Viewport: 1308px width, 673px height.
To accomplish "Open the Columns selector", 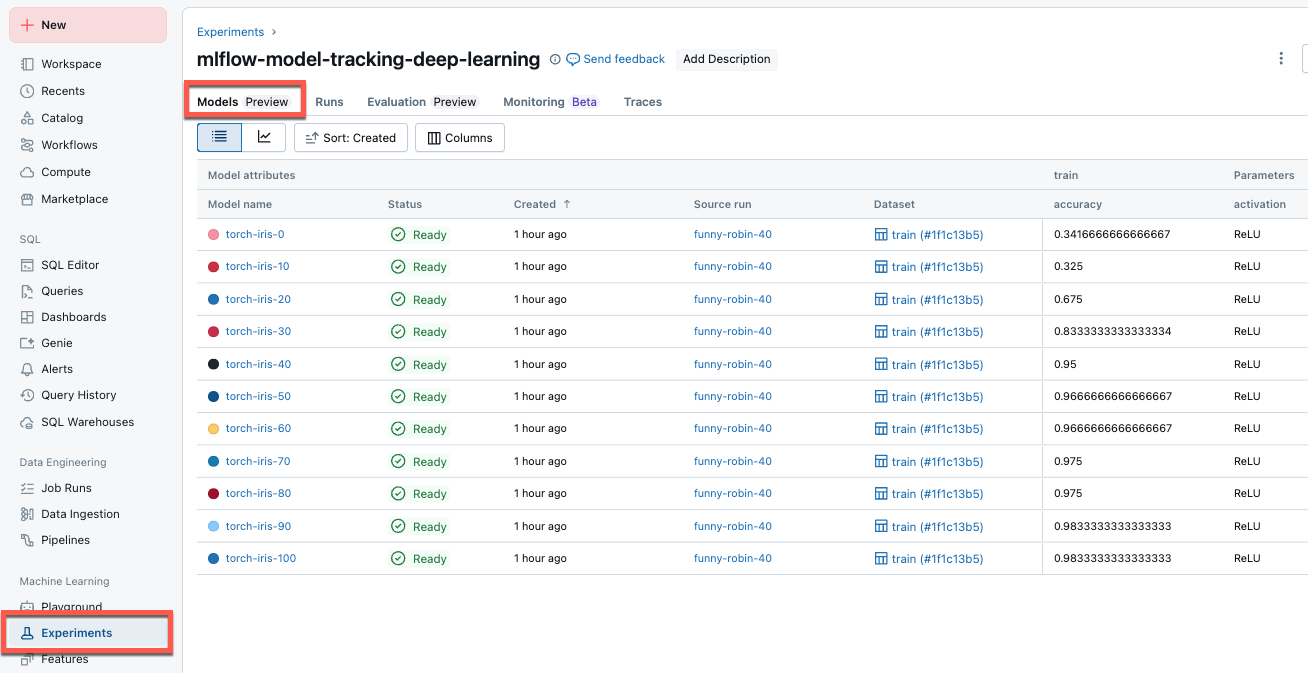I will pos(460,138).
